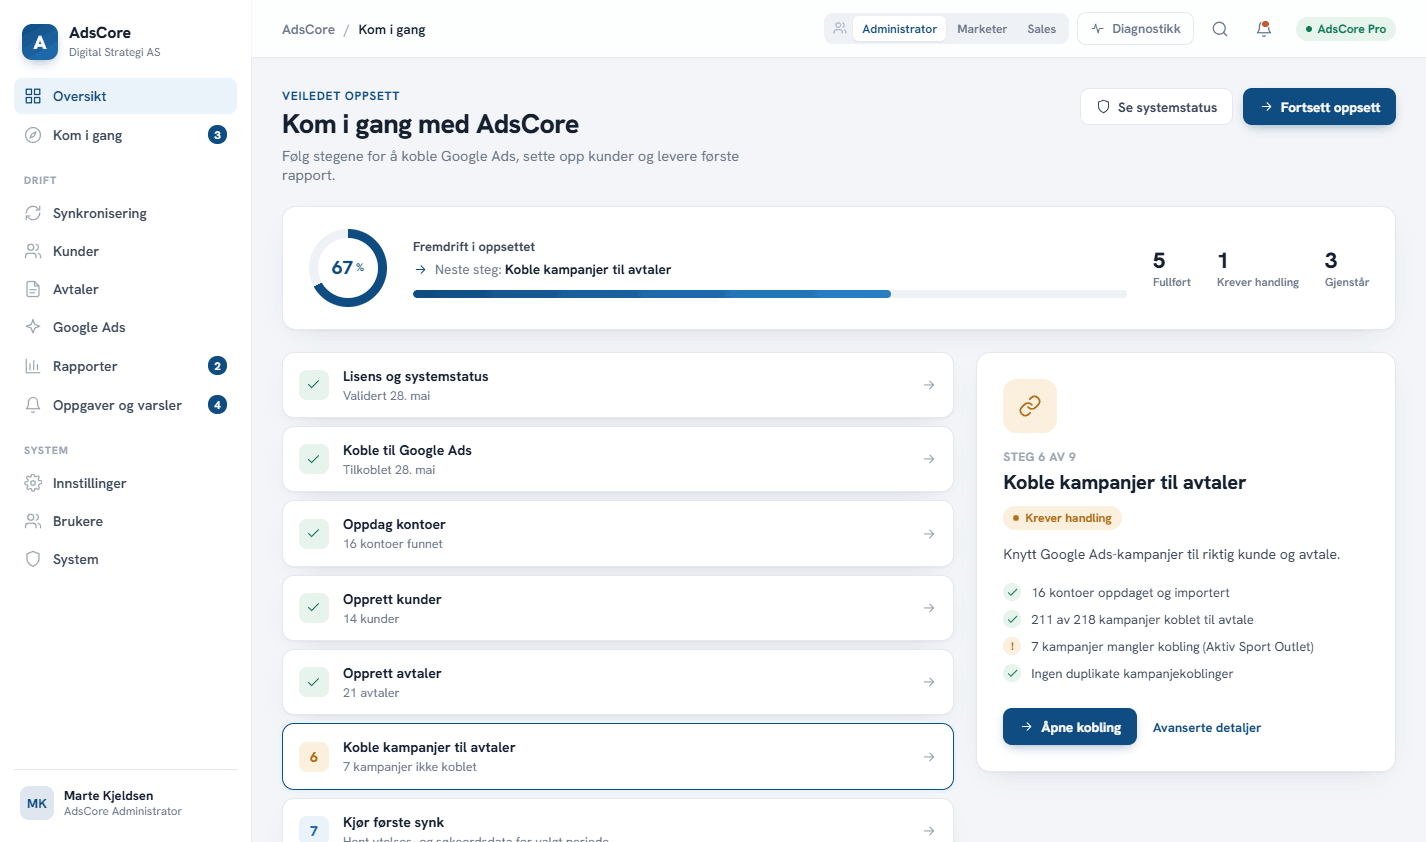
Task: Open Avanserte detaljer link
Action: 1207,728
